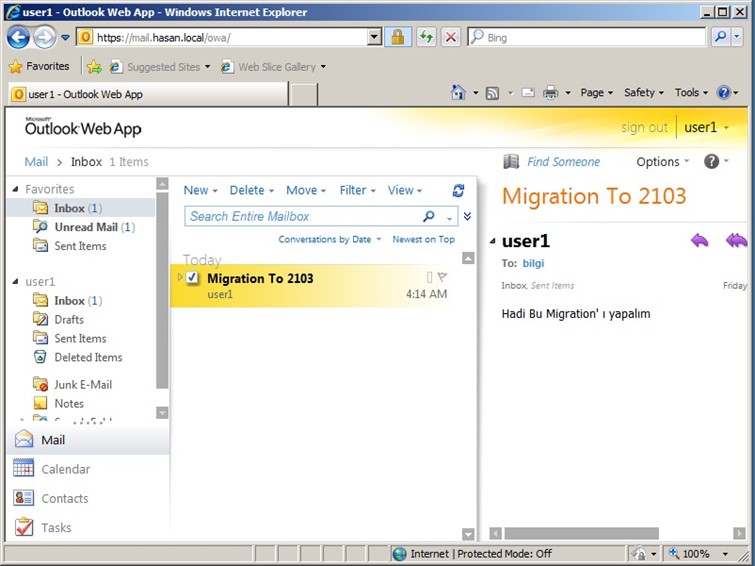This screenshot has width=755, height=566.
Task: Click the red Stop loading icon
Action: [450, 37]
